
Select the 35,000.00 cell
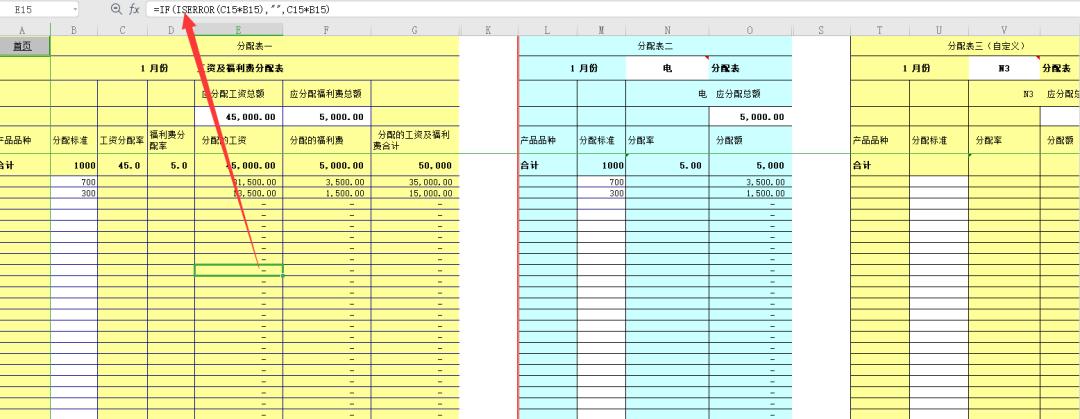pyautogui.click(x=415, y=182)
